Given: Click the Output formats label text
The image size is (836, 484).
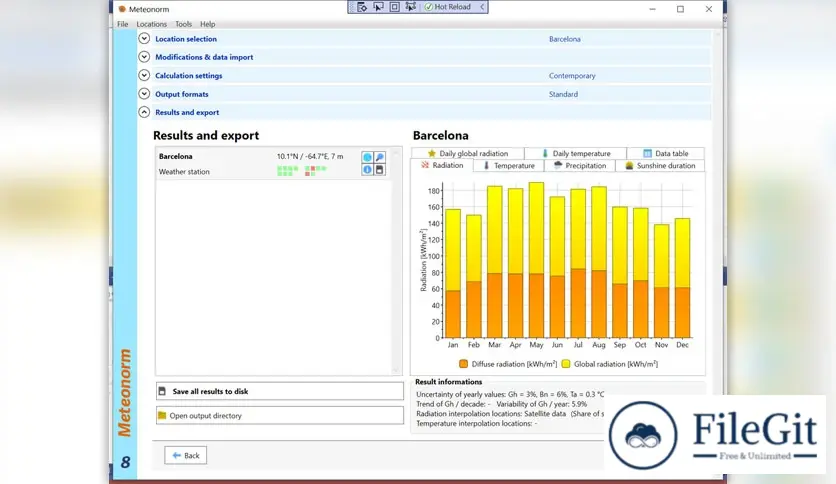Looking at the screenshot, I should click(x=182, y=94).
